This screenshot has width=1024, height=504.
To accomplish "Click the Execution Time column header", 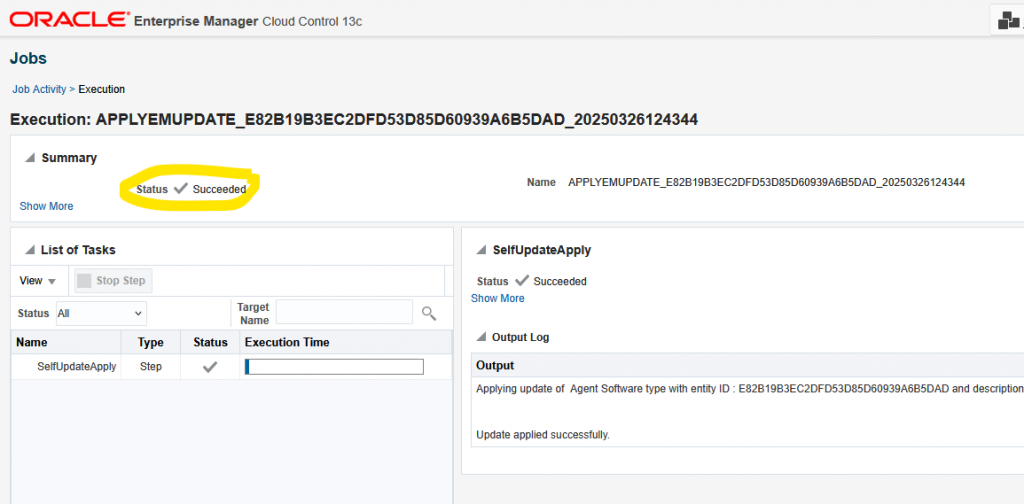I will (x=287, y=342).
